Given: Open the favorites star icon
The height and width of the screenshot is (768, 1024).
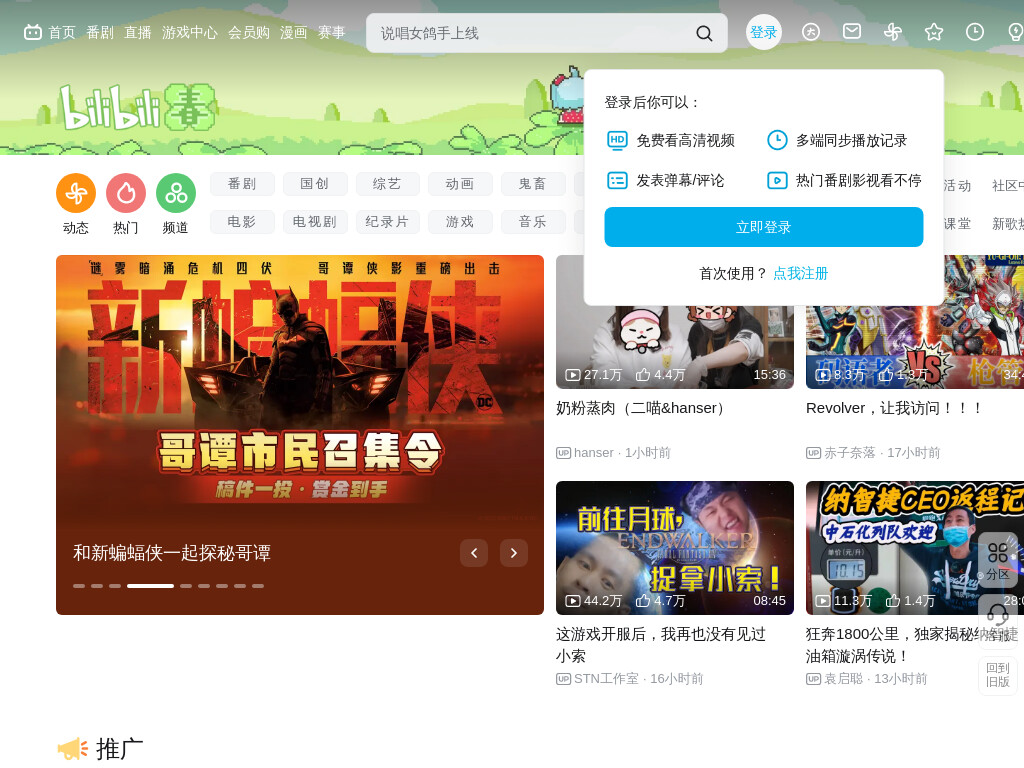Looking at the screenshot, I should [934, 32].
